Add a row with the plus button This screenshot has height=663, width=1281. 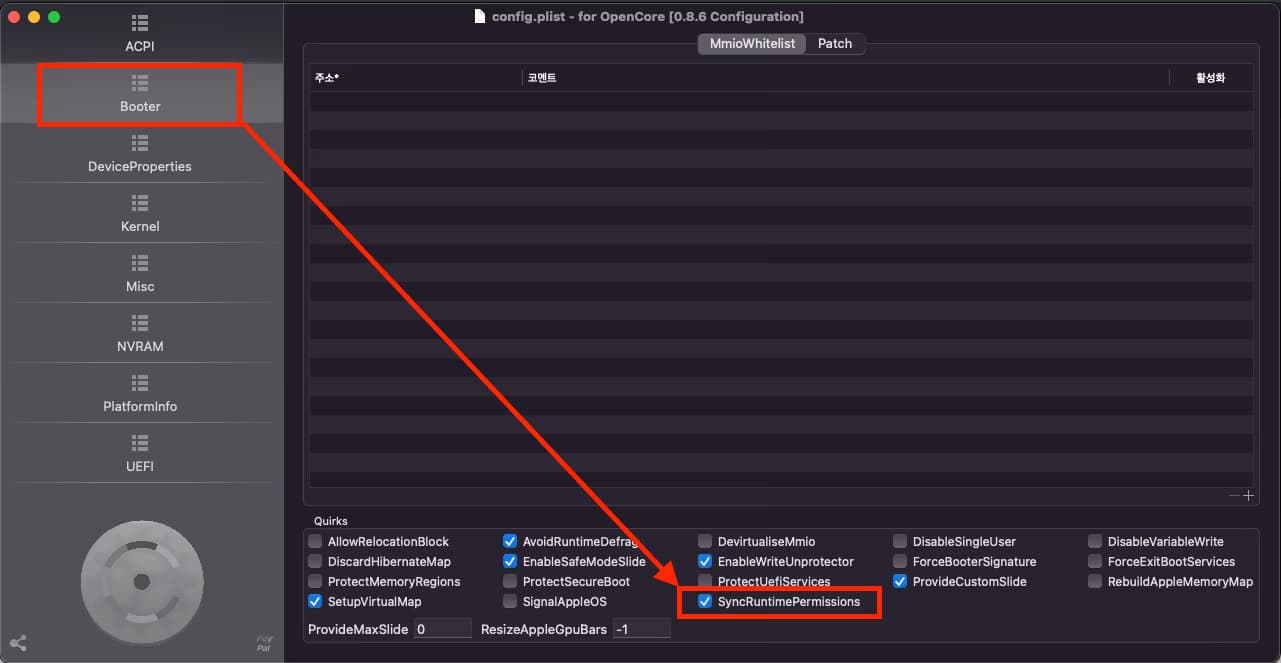[1248, 496]
